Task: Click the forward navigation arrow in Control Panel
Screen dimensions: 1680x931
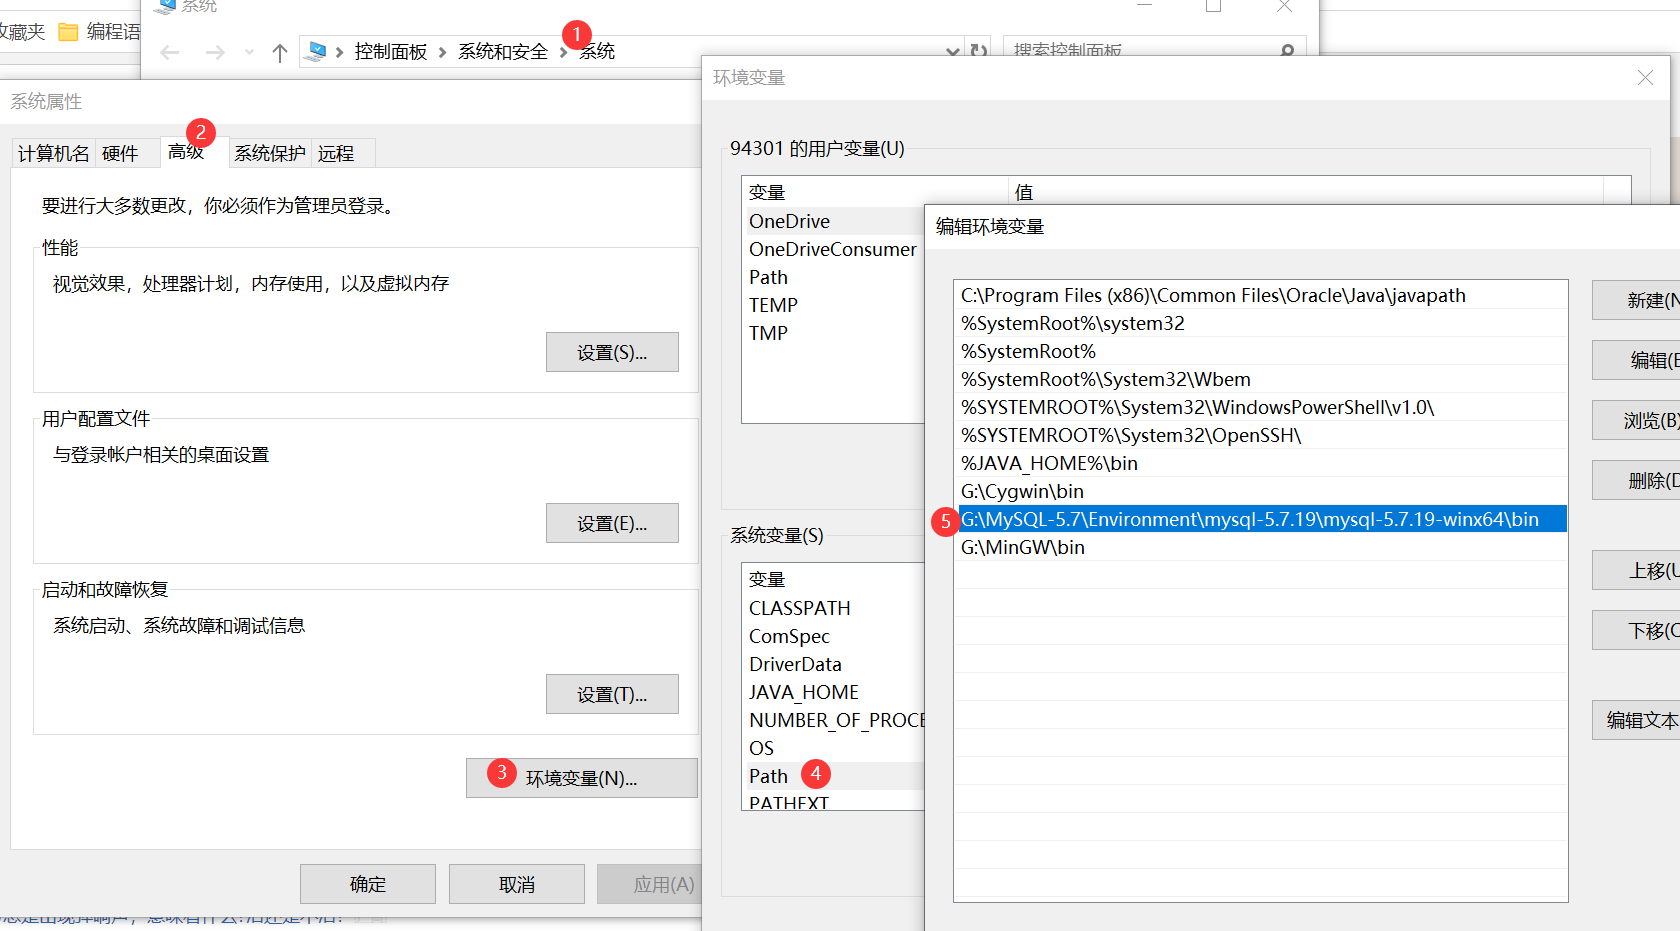Action: click(x=215, y=52)
